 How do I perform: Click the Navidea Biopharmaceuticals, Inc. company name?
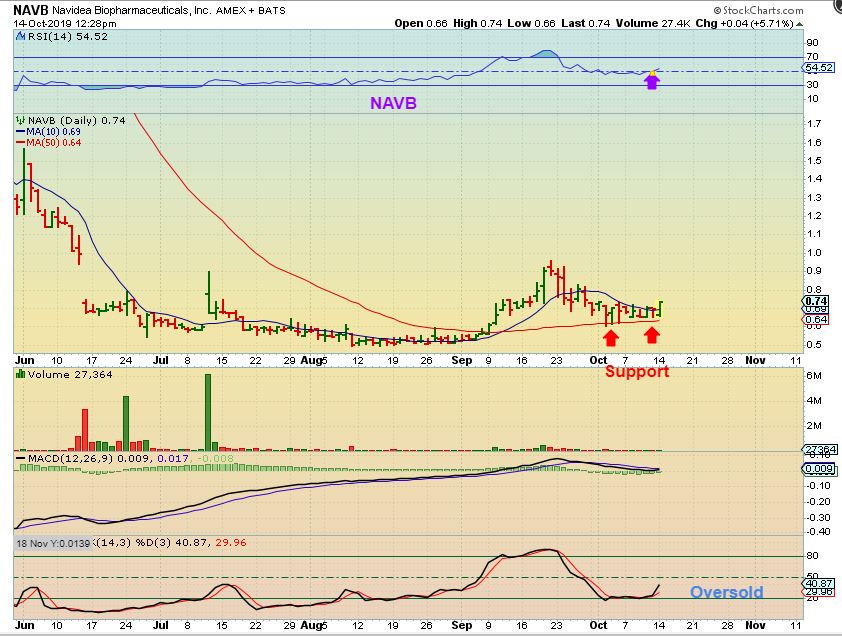click(132, 10)
